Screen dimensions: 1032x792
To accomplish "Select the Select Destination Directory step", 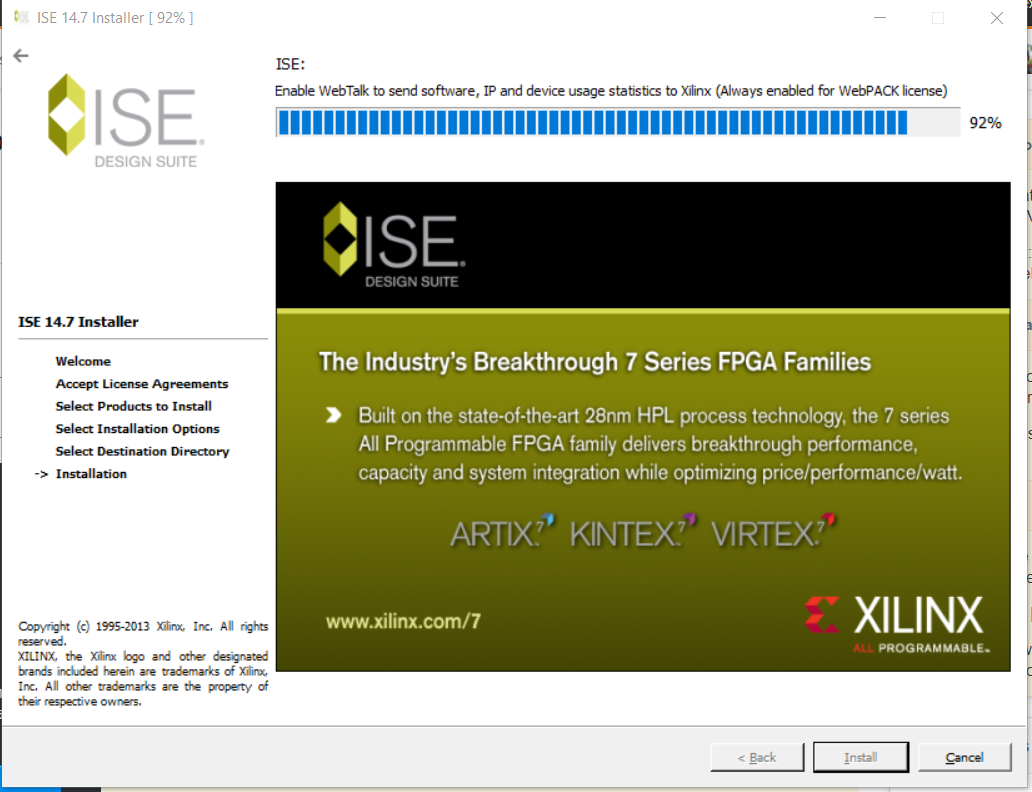I will coord(142,451).
